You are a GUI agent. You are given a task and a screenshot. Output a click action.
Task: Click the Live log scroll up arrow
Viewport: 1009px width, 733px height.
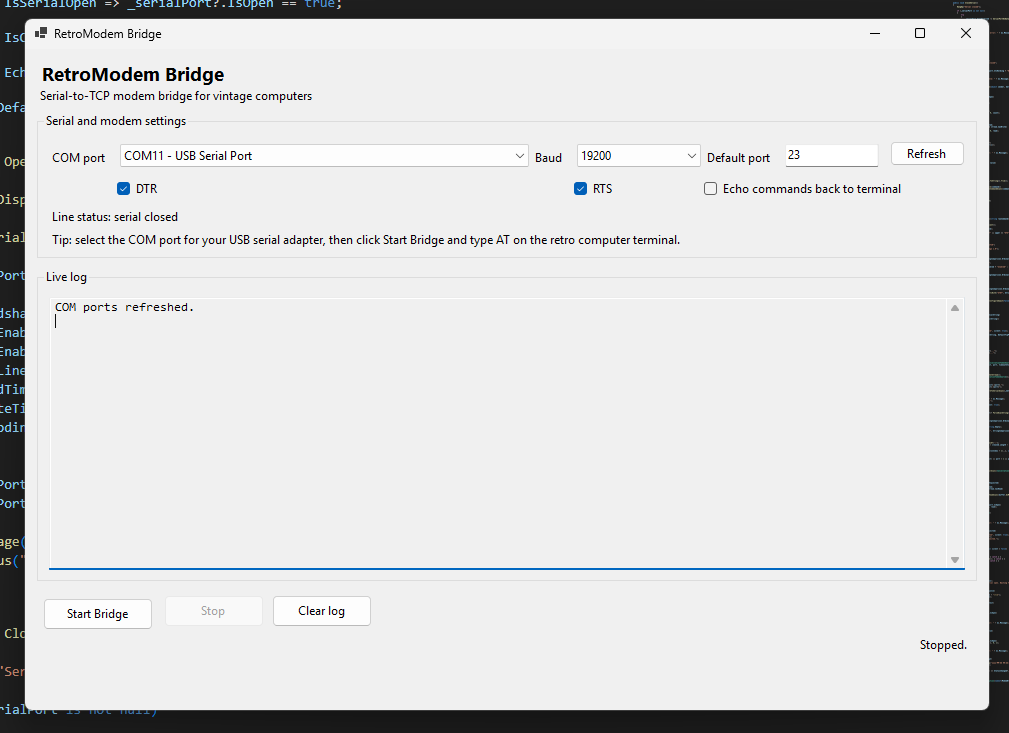click(x=955, y=308)
